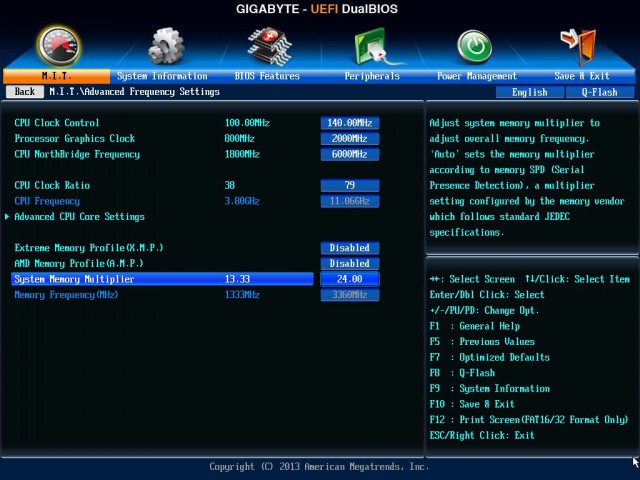Click the 100.00MHz default clock value
Screen dimensions: 640x480
[247, 123]
